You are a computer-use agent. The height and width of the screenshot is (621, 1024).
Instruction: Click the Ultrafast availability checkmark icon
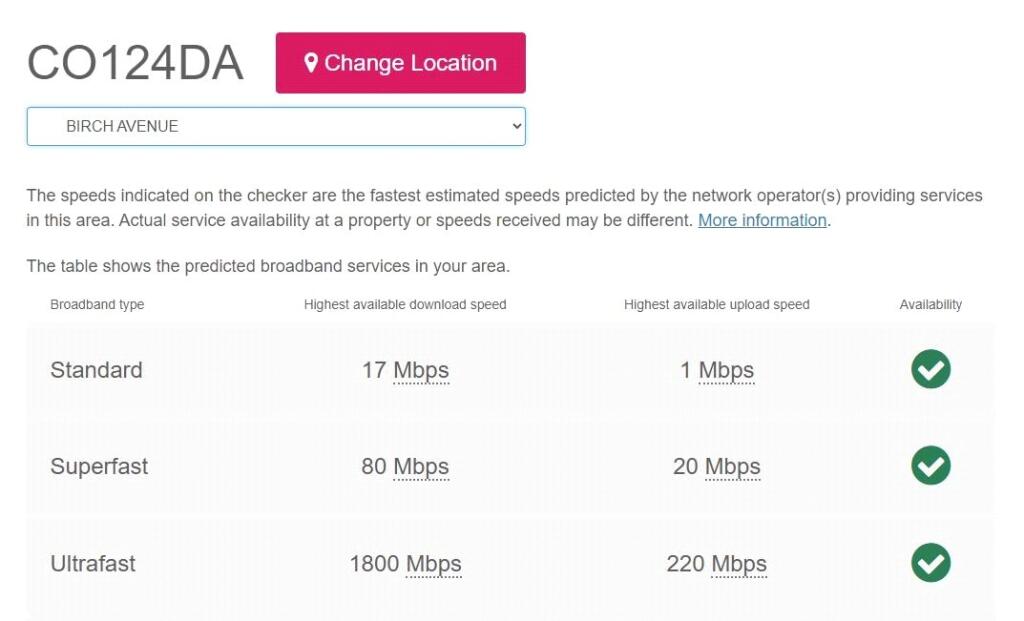(930, 563)
